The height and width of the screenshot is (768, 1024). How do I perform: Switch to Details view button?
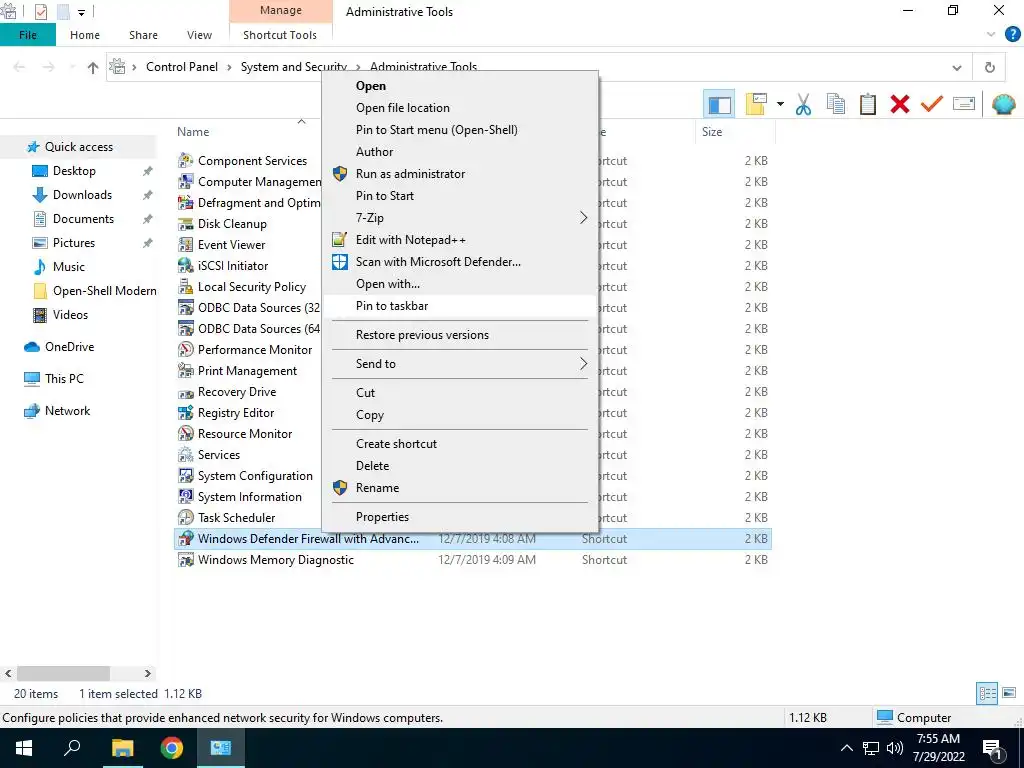[987, 694]
